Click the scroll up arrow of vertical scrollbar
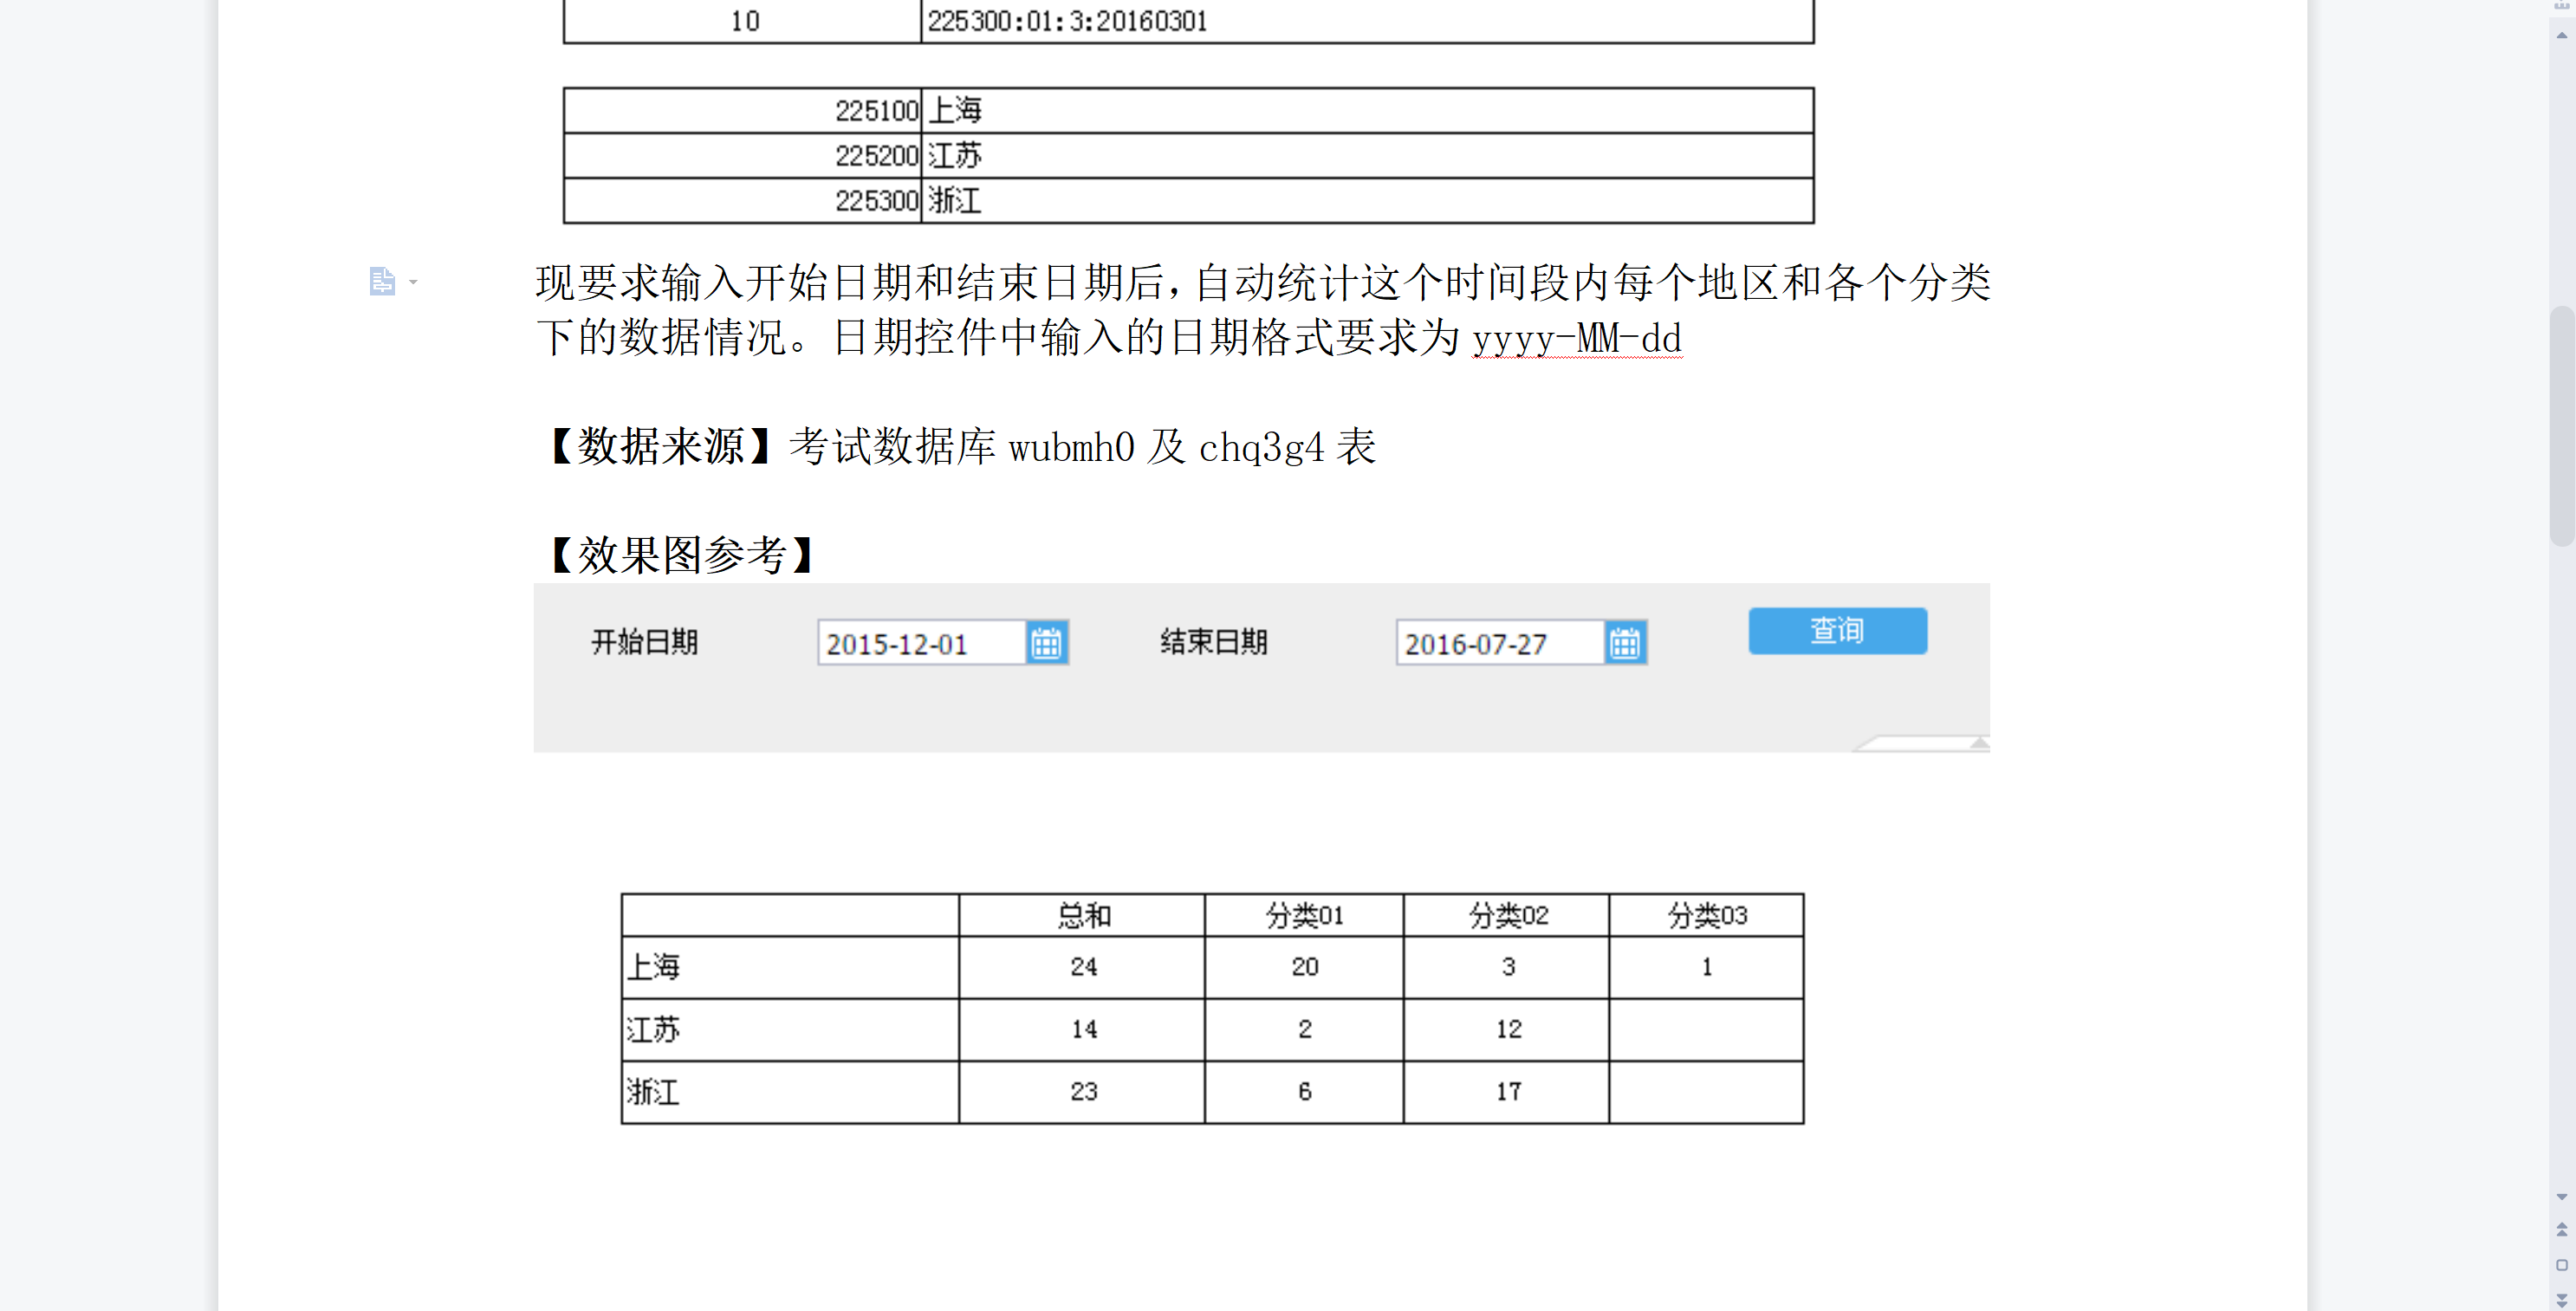 coord(2561,35)
